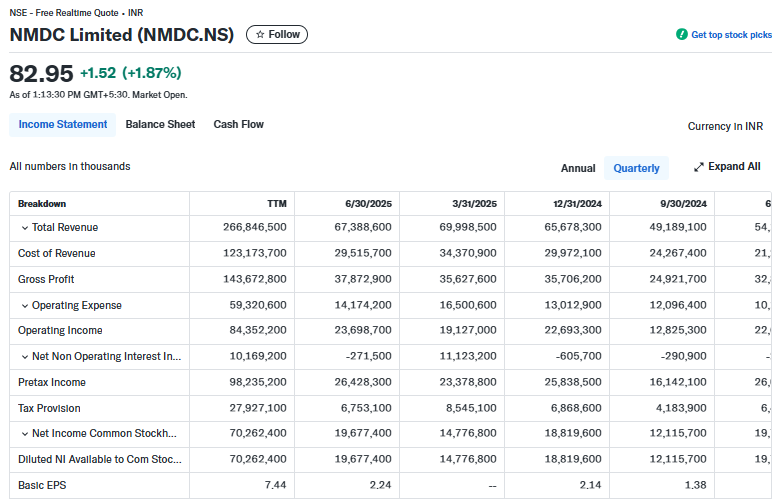This screenshot has width=778, height=499.
Task: Click Tax Provision value 8,545,100
Action: 471,408
